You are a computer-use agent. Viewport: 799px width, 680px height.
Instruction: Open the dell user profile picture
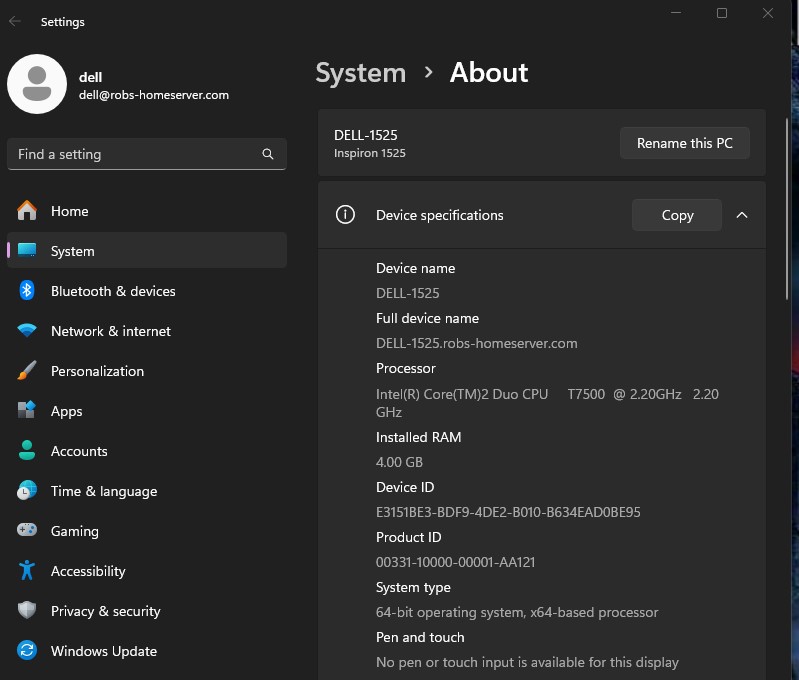[x=37, y=84]
